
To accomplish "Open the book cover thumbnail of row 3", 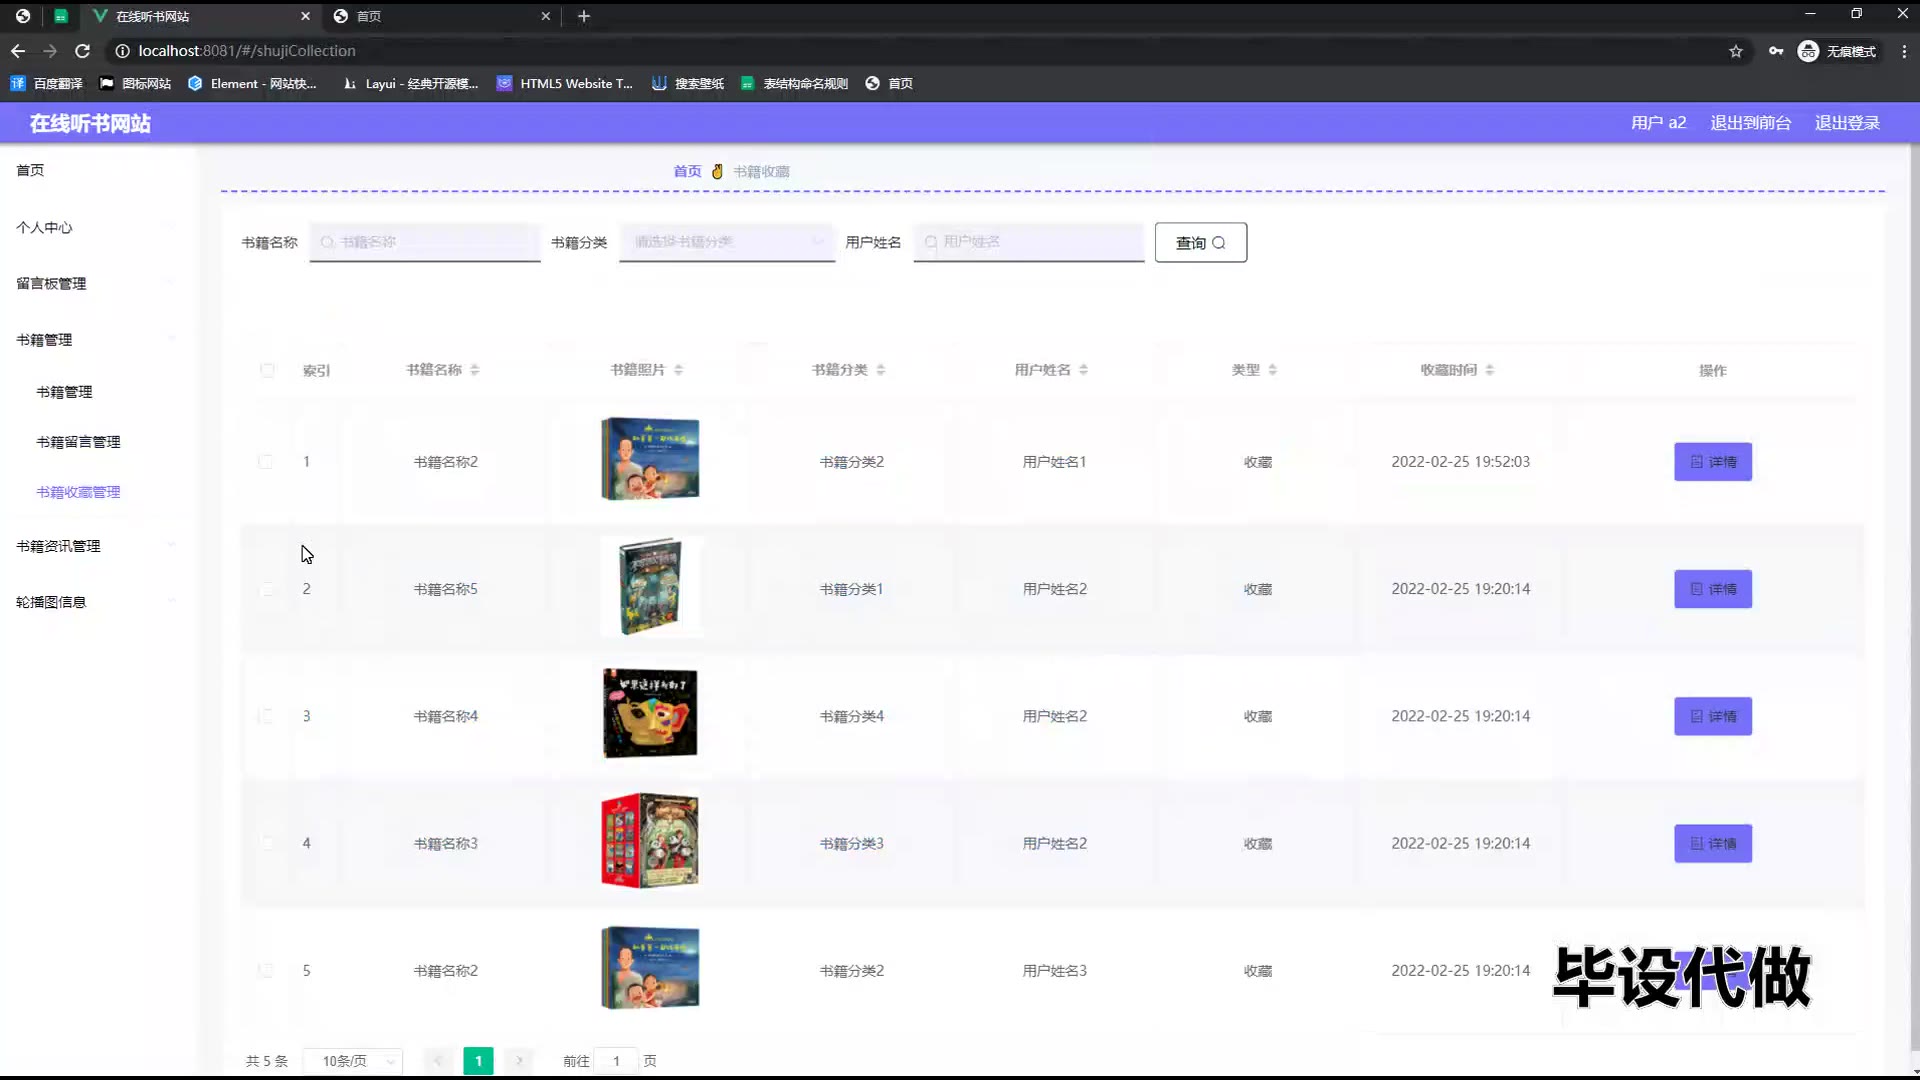I will (650, 714).
